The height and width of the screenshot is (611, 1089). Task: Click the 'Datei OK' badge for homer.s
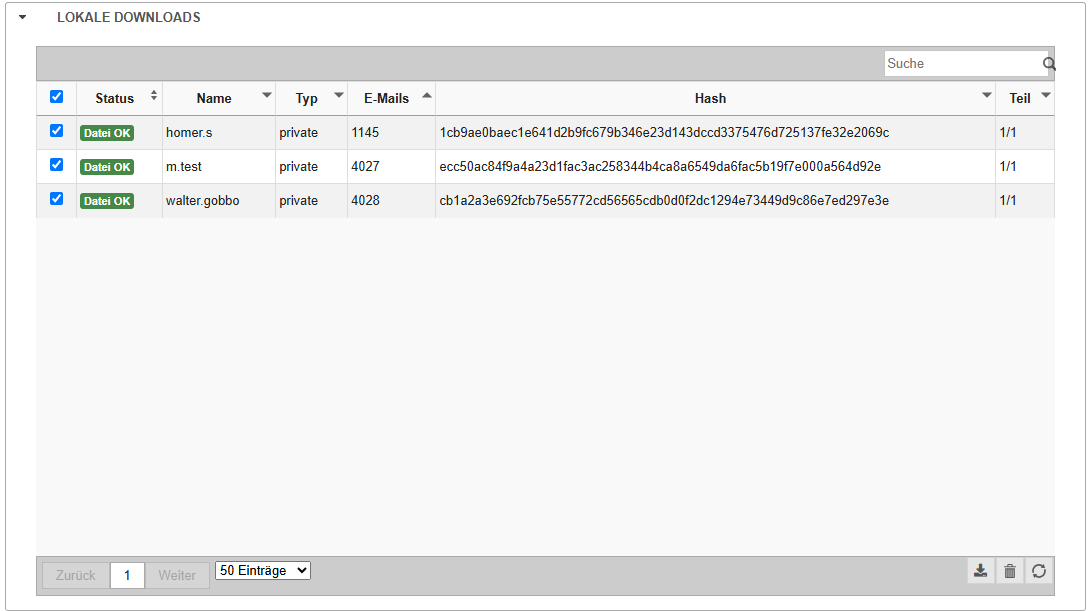[107, 133]
